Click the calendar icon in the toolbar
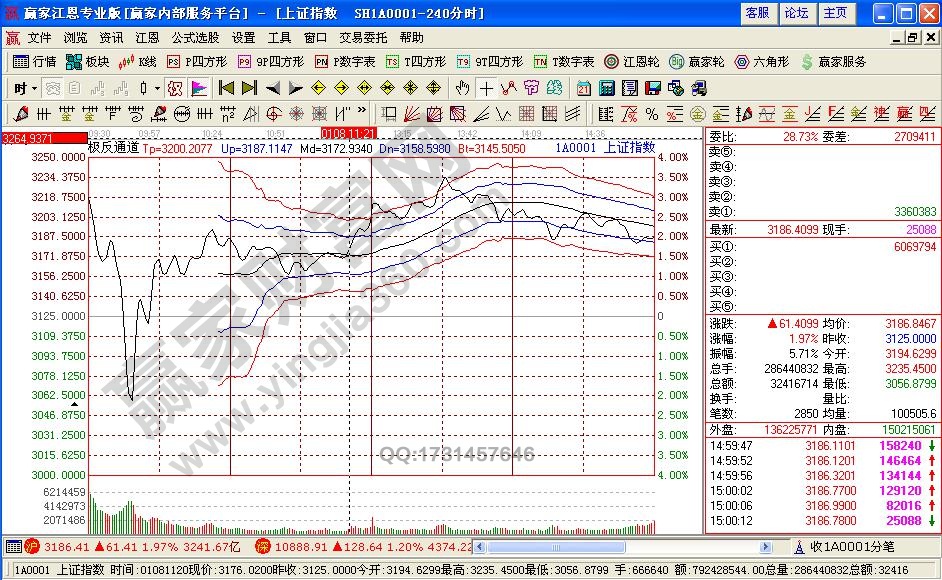 click(x=583, y=88)
